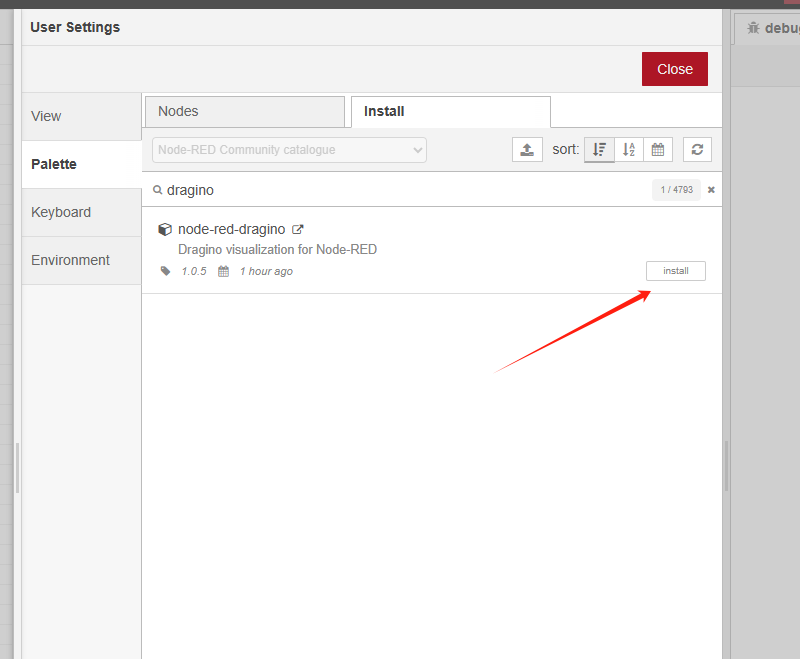Open the Palette settings section

[82, 164]
